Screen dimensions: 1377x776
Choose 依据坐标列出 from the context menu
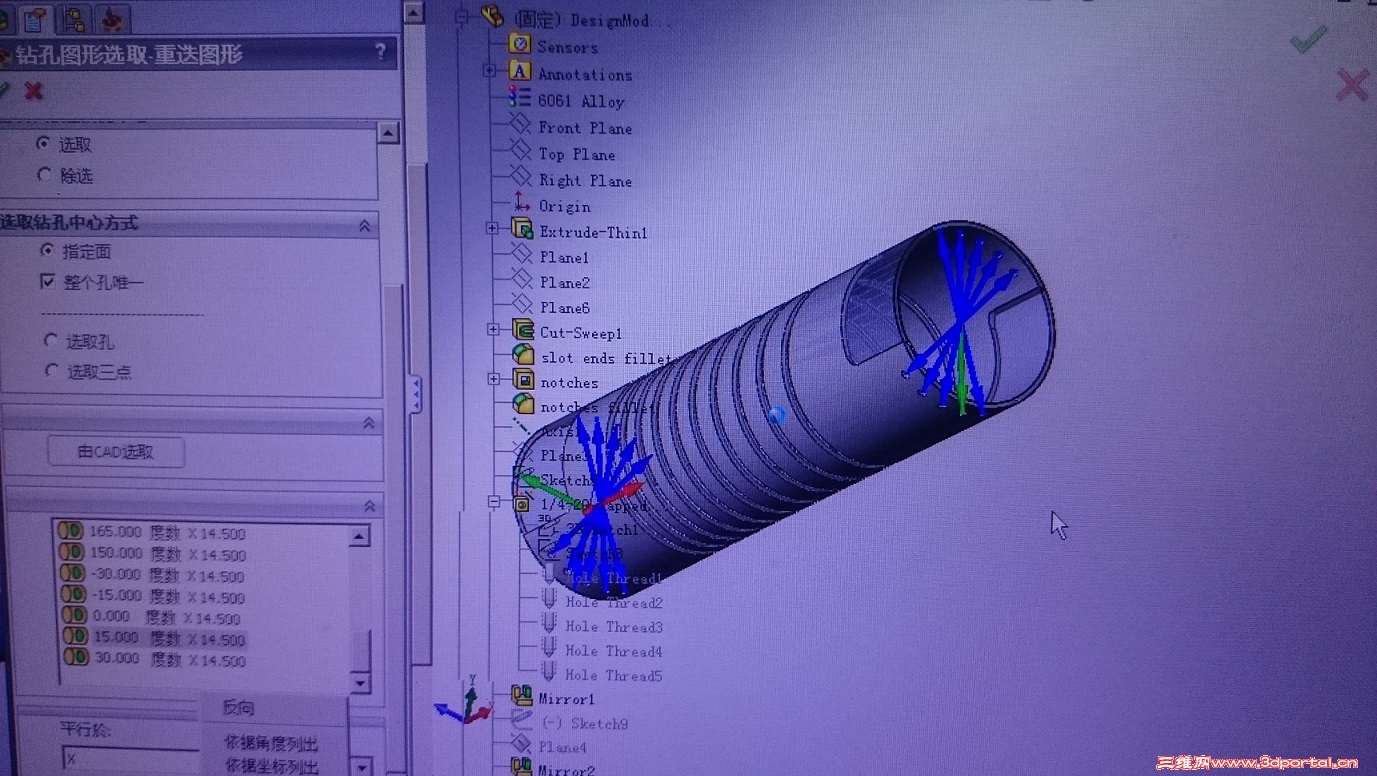[x=270, y=766]
